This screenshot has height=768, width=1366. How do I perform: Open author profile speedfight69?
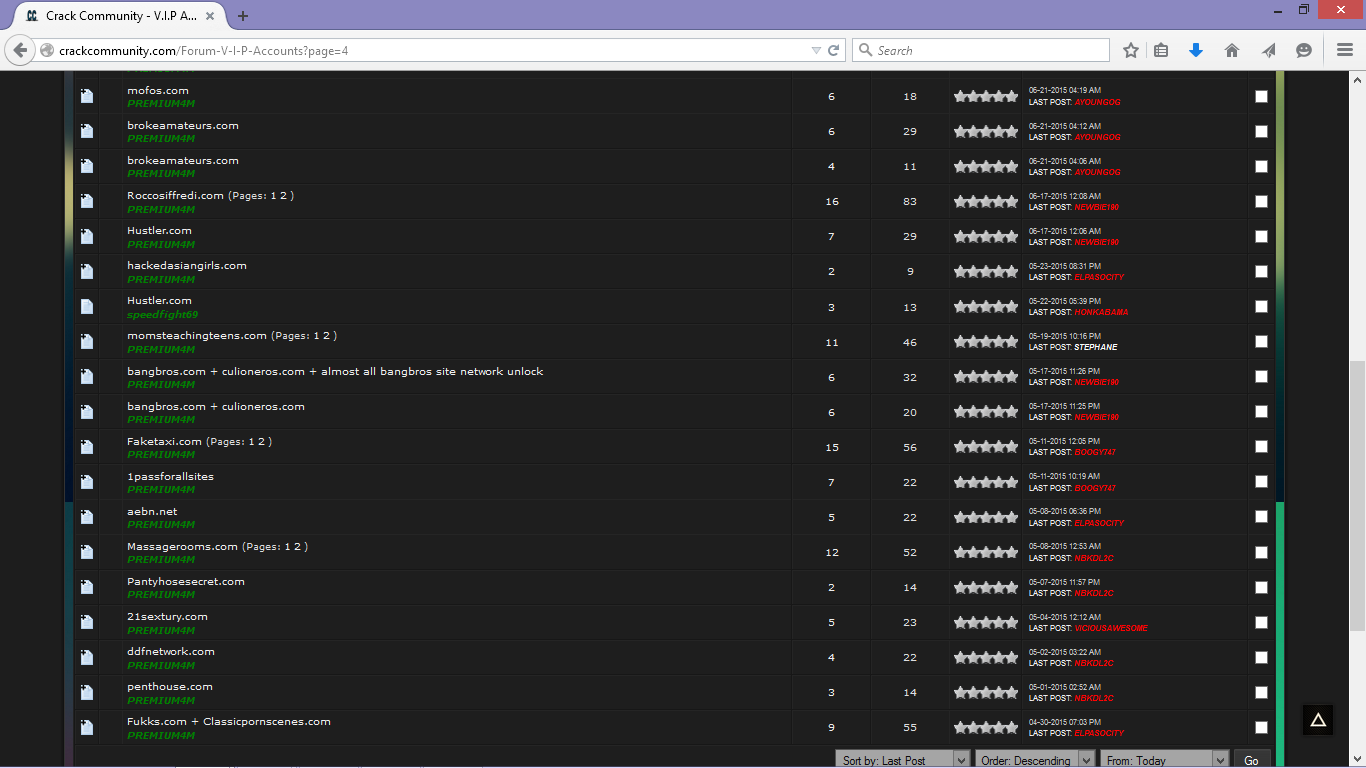pyautogui.click(x=163, y=314)
